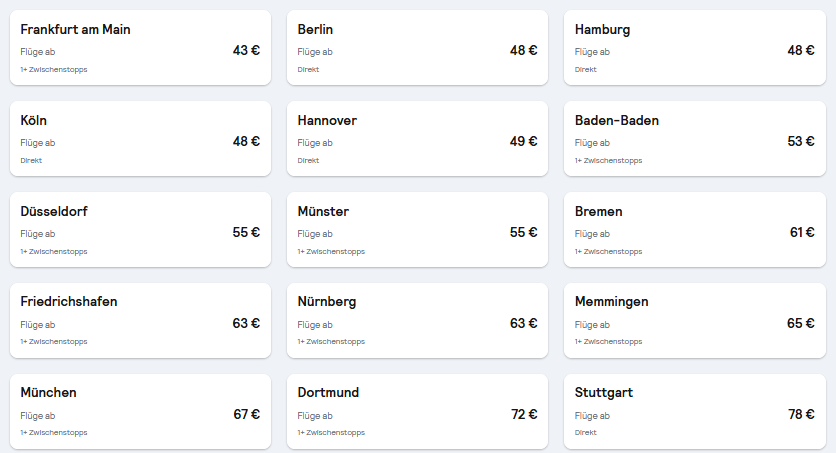This screenshot has width=836, height=453.
Task: Select the Nürnberg destination card
Action: coord(417,321)
